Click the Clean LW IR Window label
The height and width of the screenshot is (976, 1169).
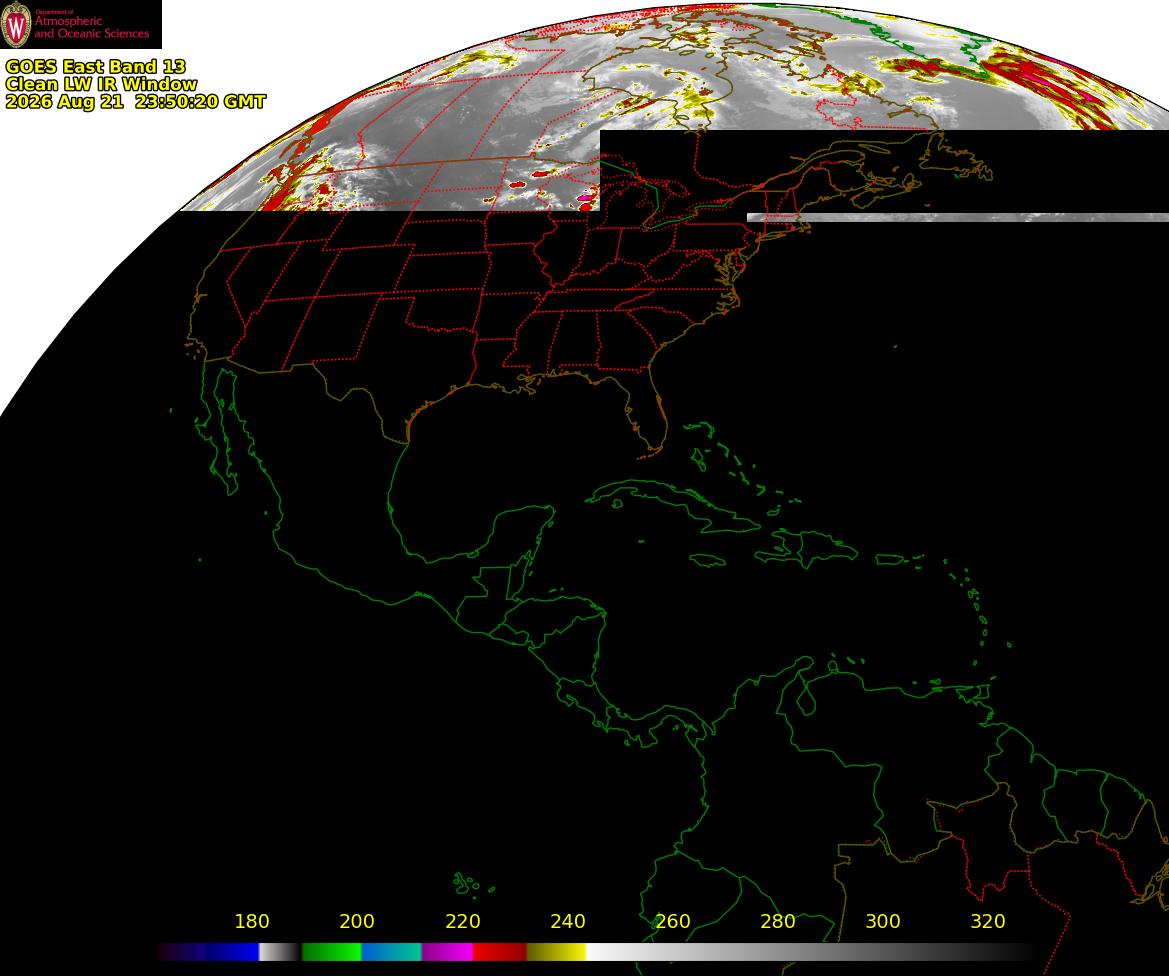[101, 84]
